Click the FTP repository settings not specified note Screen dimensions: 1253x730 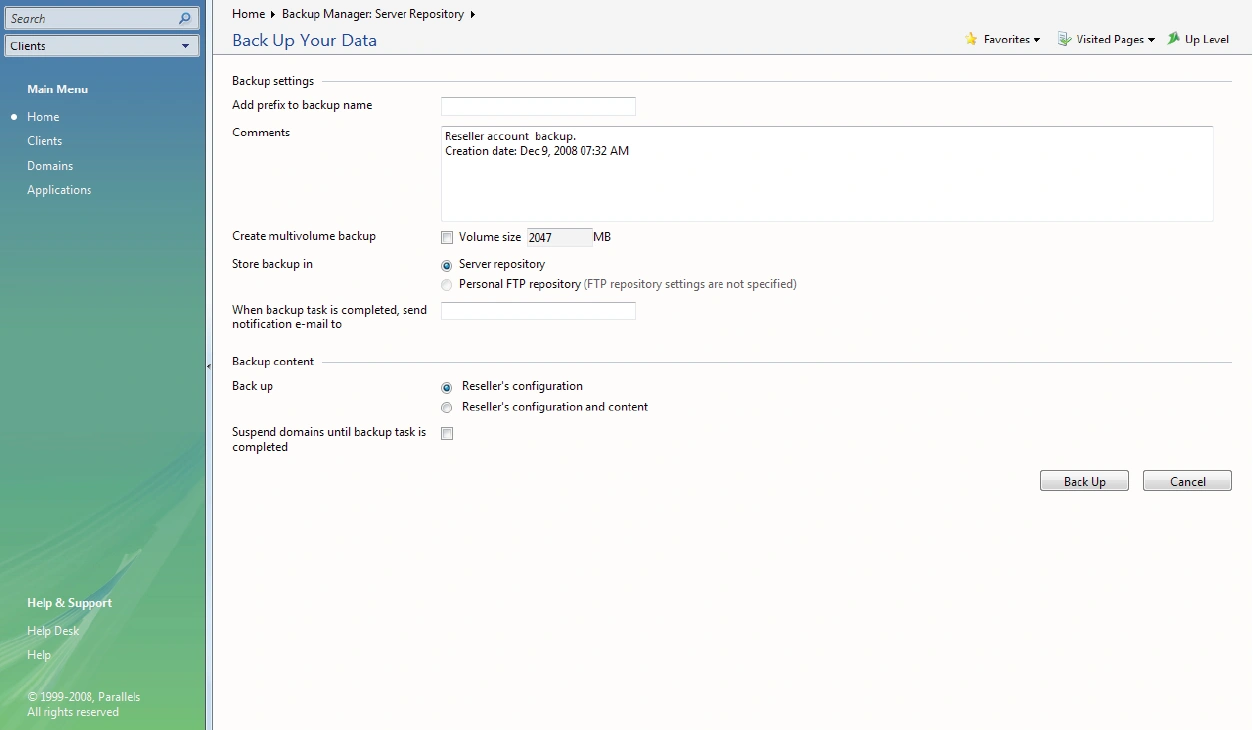(x=690, y=284)
